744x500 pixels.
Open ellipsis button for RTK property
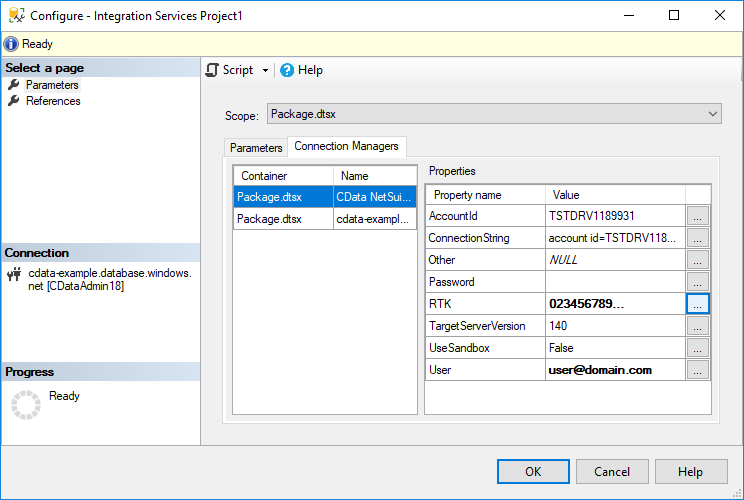pyautogui.click(x=698, y=303)
